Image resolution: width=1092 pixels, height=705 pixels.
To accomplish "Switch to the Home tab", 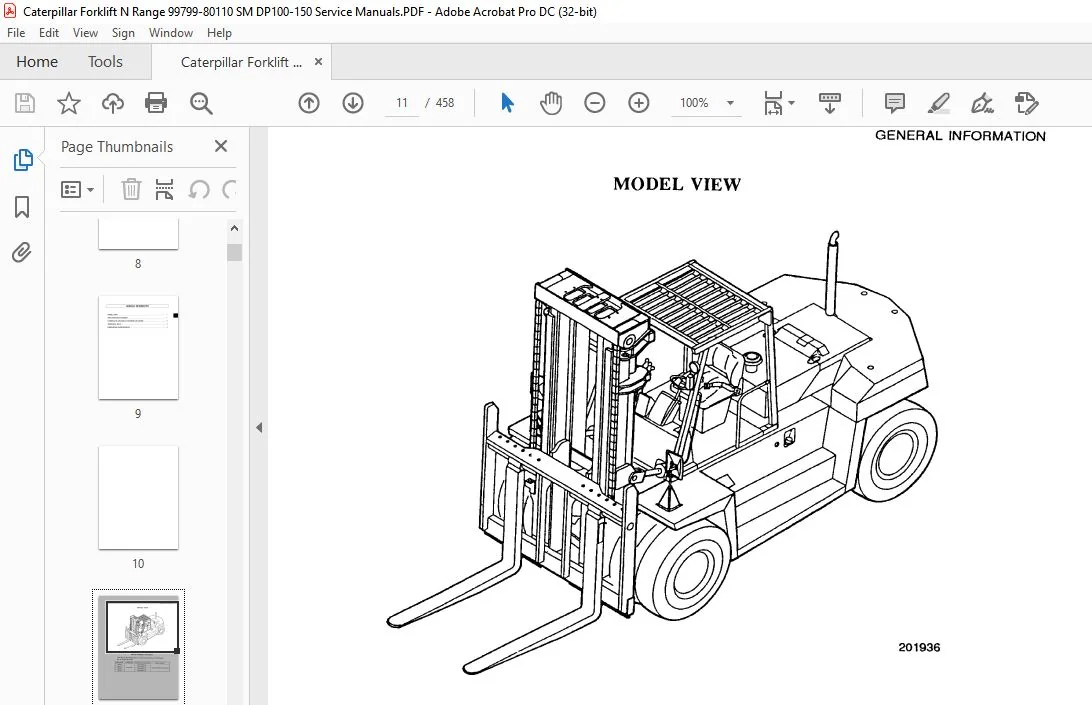I will click(37, 62).
